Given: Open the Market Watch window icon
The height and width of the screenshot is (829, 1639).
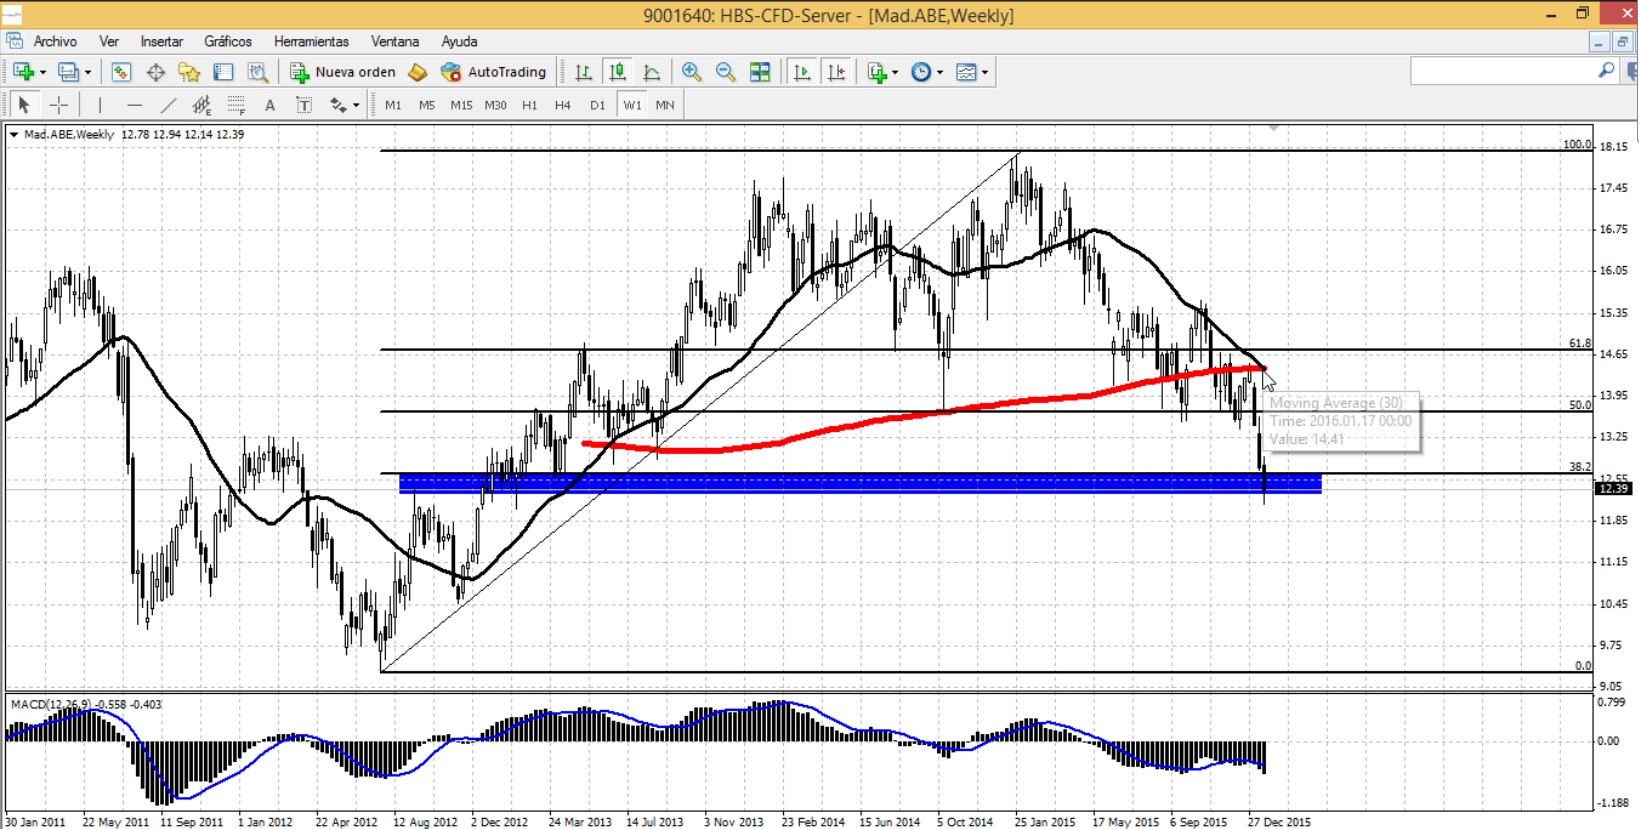Looking at the screenshot, I should click(x=121, y=72).
